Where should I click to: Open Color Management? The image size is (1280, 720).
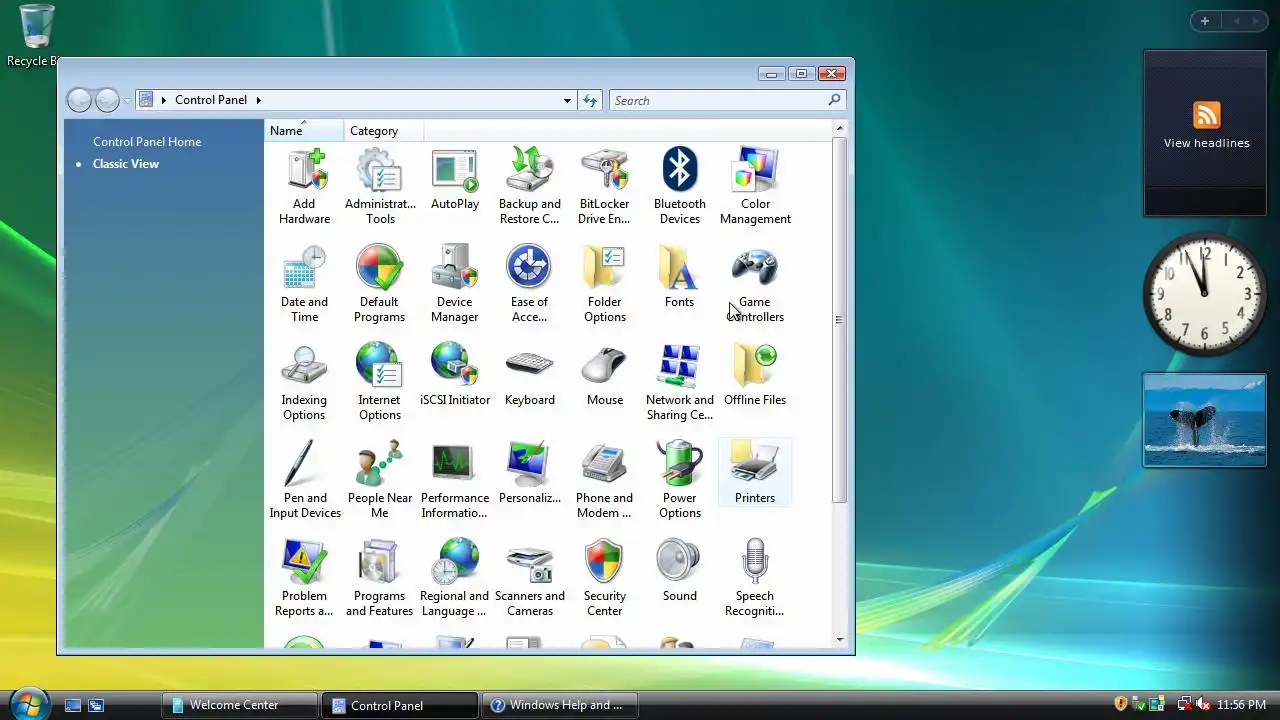coord(755,186)
